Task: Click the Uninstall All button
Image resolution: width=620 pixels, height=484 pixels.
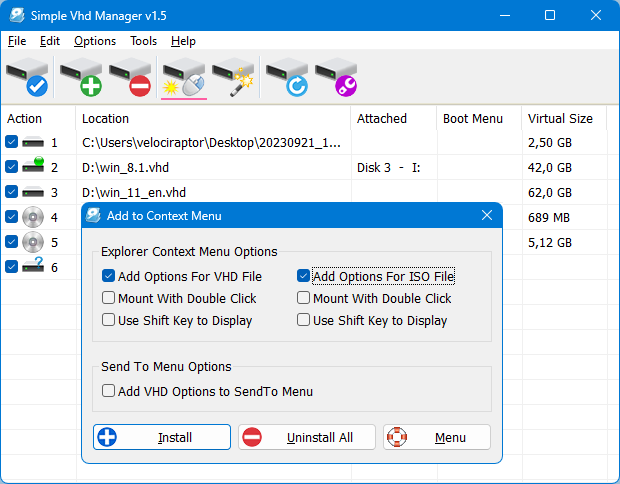Action: [x=307, y=437]
